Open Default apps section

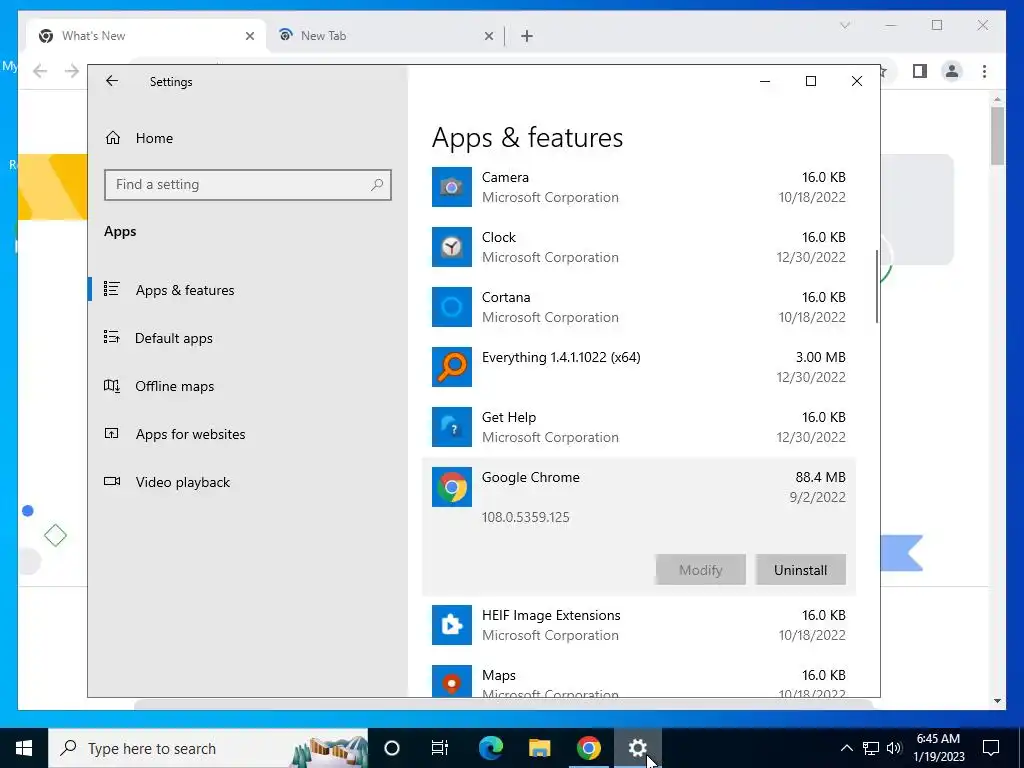coord(174,338)
